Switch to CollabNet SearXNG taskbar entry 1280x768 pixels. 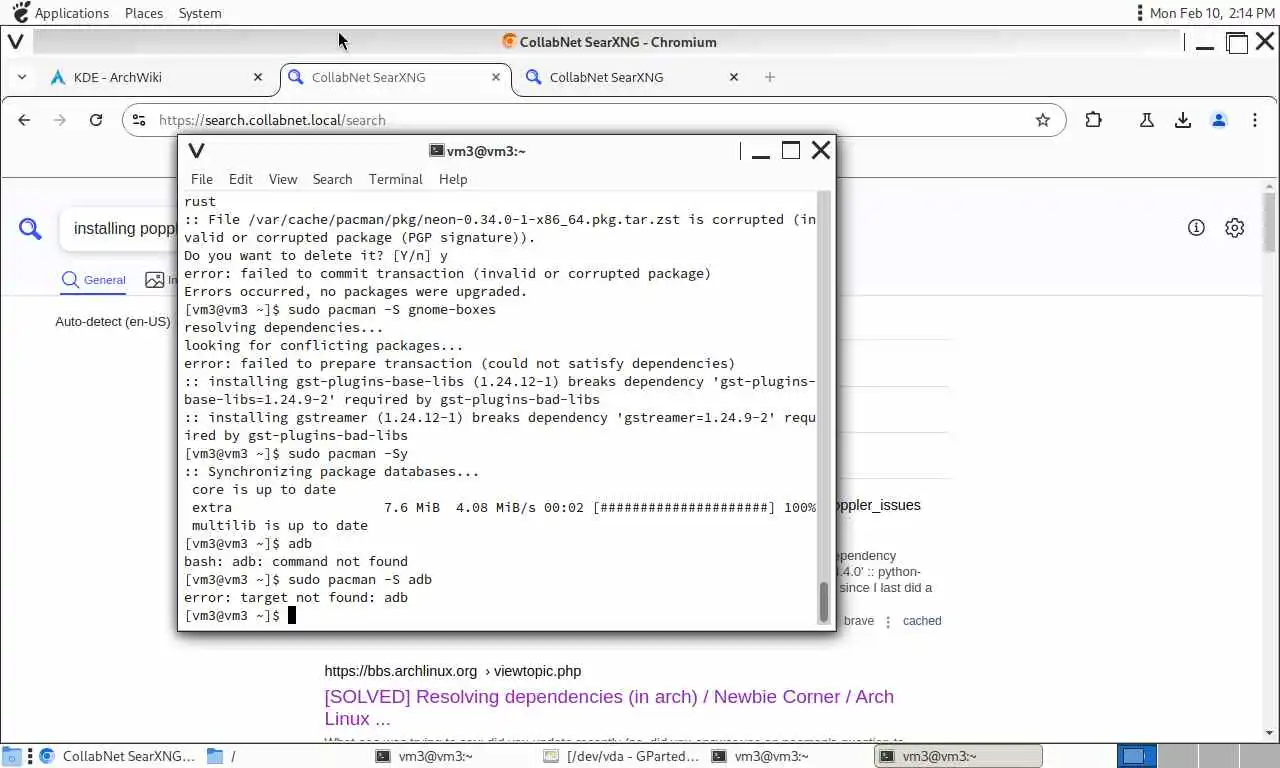point(116,756)
